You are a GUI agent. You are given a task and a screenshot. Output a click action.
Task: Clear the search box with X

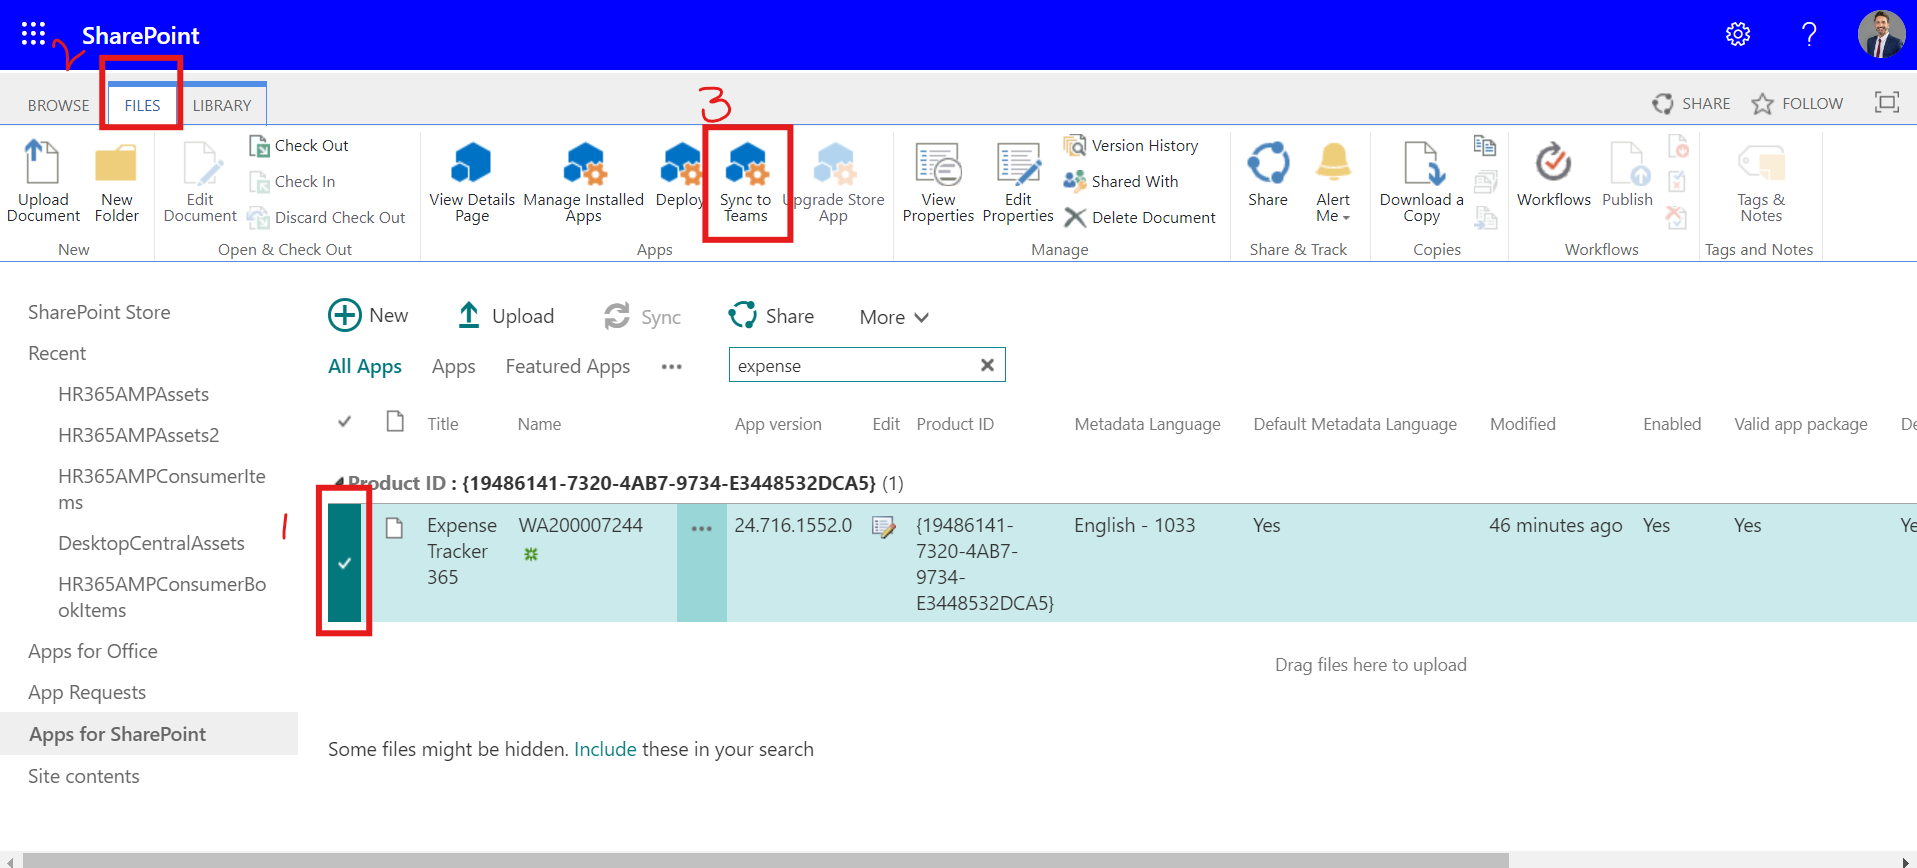tap(987, 365)
